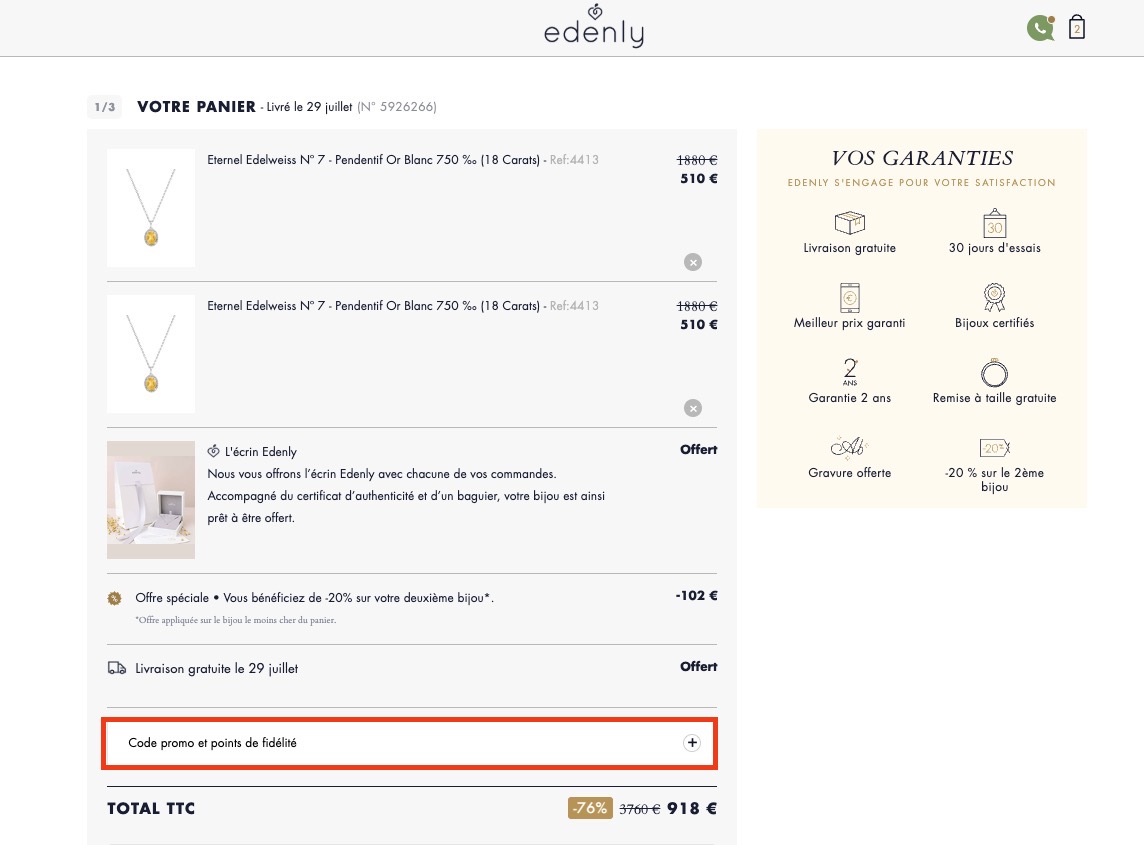Image resolution: width=1144 pixels, height=845 pixels.
Task: Click the special offer badge icon
Action: click(x=115, y=598)
